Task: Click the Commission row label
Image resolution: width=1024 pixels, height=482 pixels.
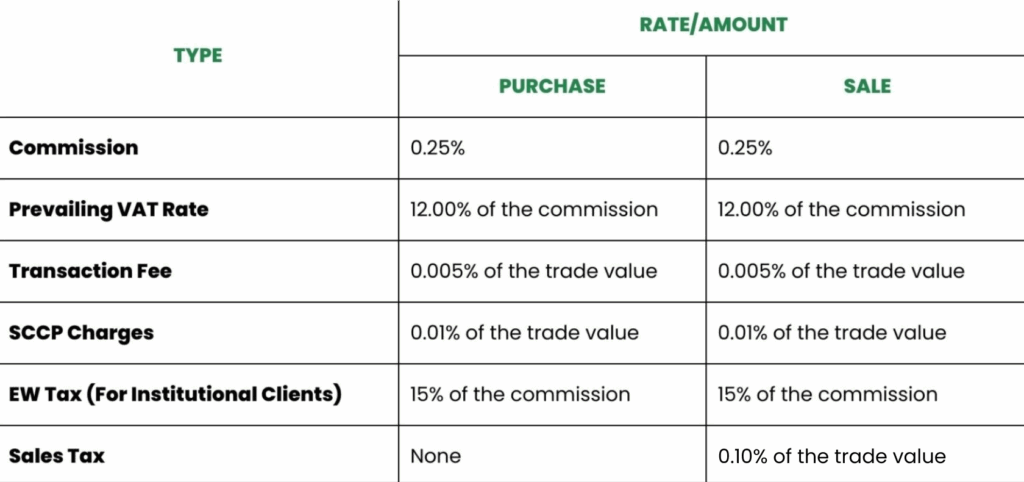Action: tap(74, 147)
